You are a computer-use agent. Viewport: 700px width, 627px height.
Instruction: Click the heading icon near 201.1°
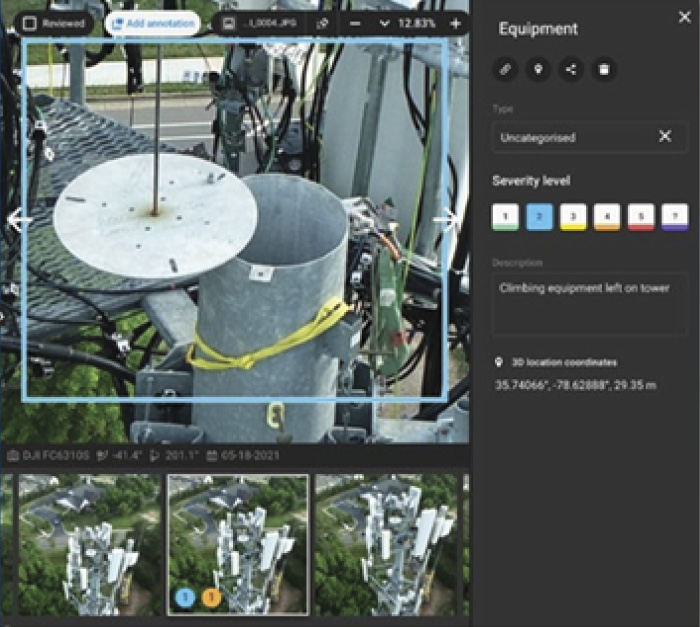[154, 456]
